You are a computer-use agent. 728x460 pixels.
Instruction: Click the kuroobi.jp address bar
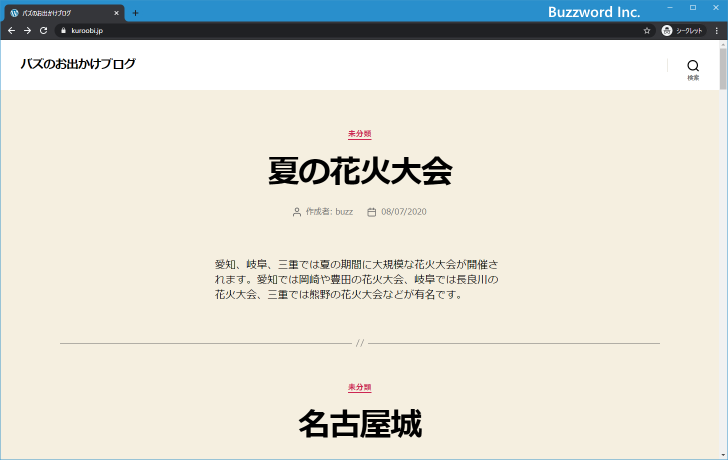(355, 31)
